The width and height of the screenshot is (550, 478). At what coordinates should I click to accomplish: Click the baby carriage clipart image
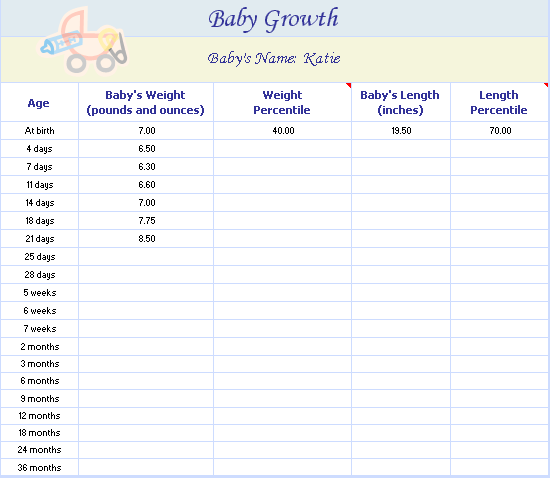pos(83,41)
